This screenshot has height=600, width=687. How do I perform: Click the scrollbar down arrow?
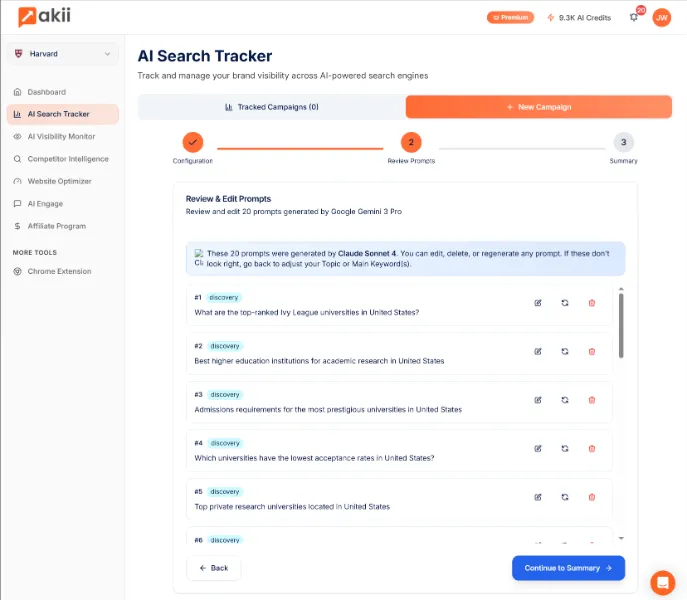[x=621, y=538]
